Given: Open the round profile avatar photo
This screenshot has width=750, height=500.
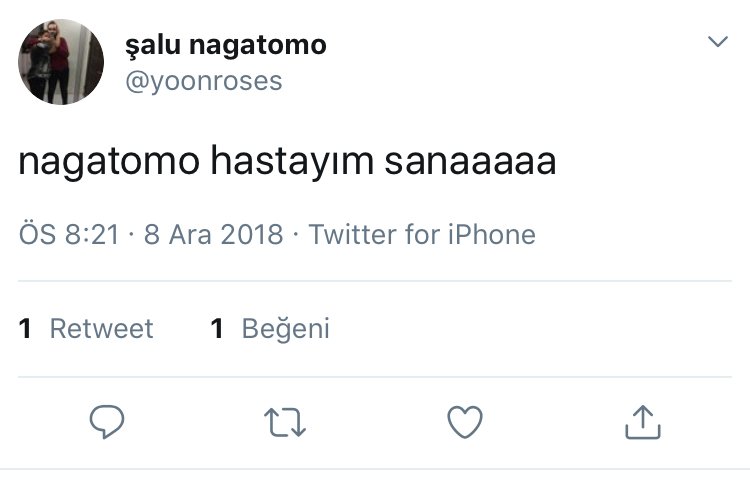Looking at the screenshot, I should pos(61,62).
